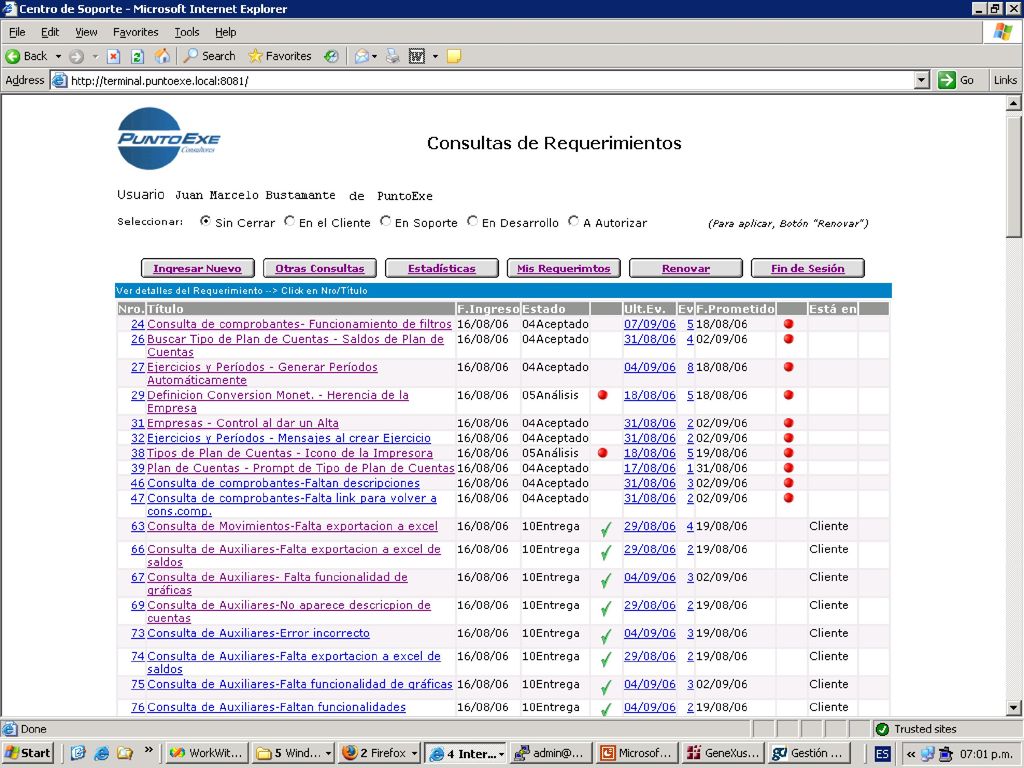Stop loading the page with the Stop icon
1024x768 pixels.
(113, 56)
